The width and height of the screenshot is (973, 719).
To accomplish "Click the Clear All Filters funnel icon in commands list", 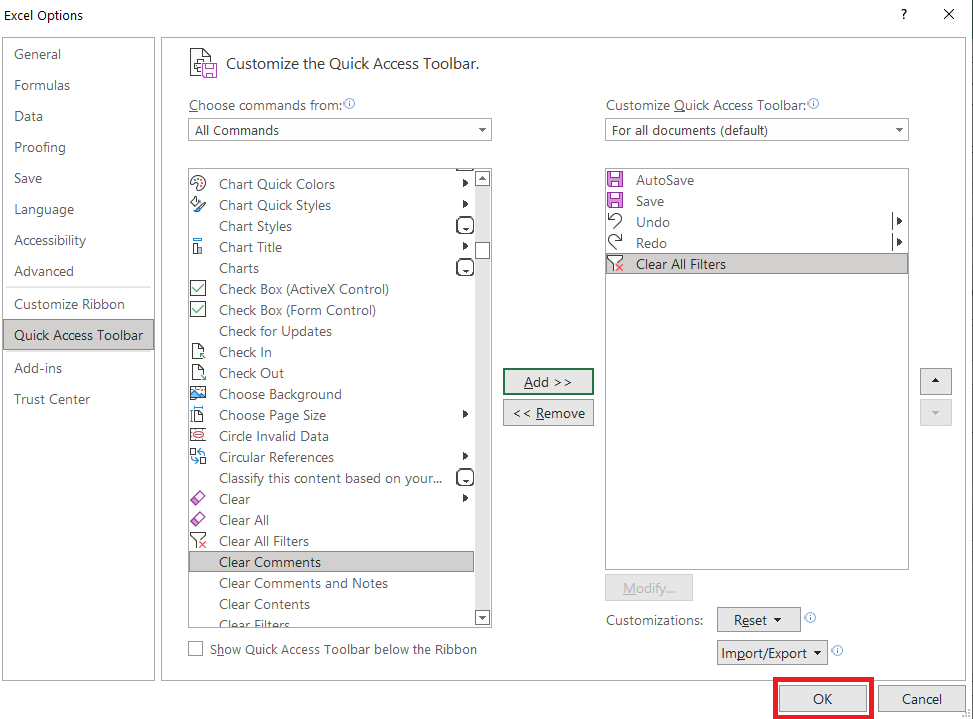I will (198, 540).
